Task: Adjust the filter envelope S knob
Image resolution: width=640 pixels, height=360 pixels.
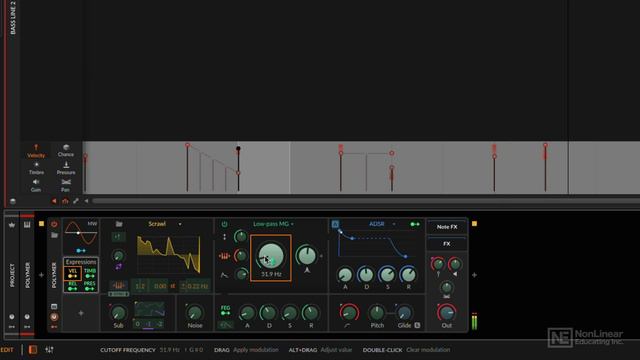Action: tap(290, 313)
